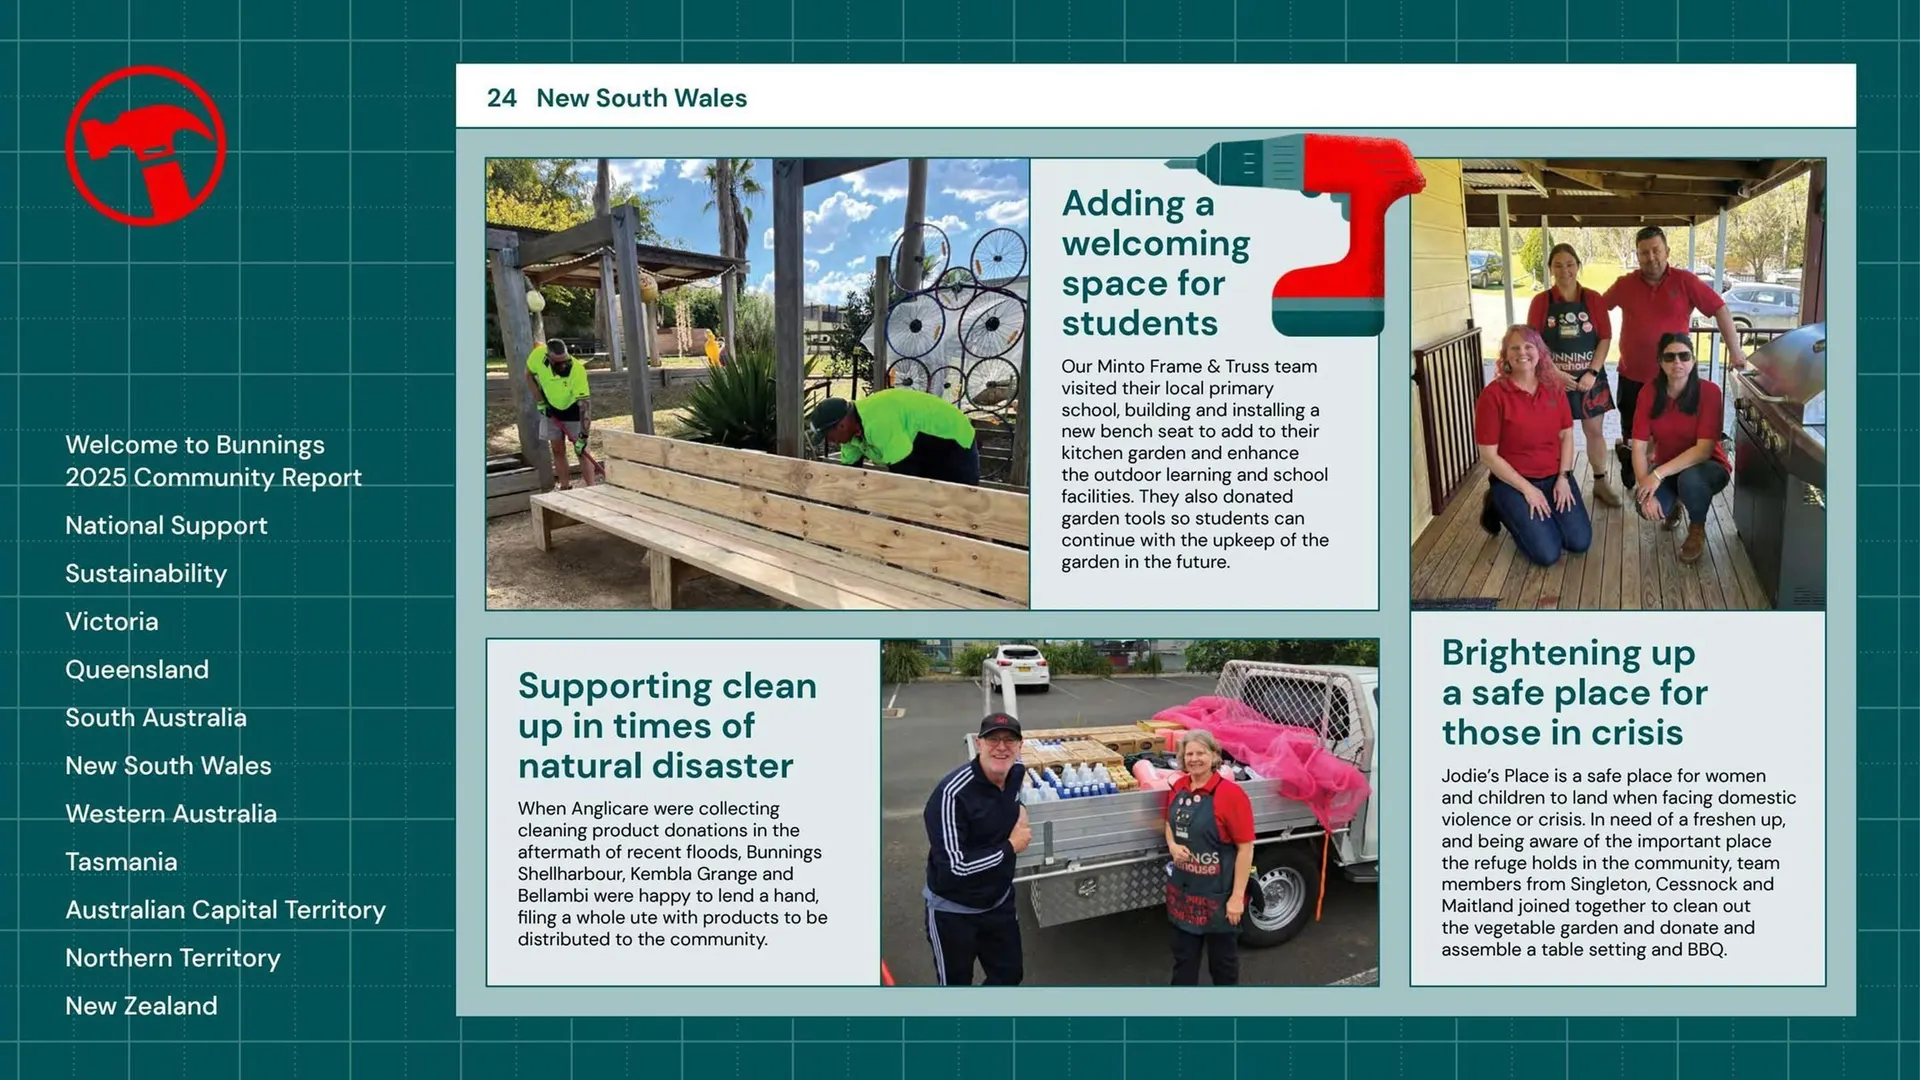
Task: Navigate to the Victoria section
Action: [111, 621]
